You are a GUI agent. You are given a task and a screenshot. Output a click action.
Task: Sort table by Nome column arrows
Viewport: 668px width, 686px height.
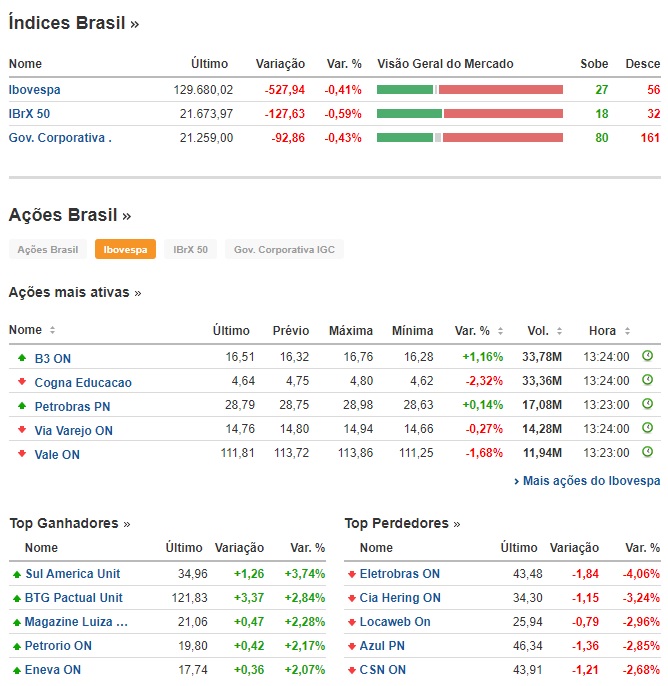tap(52, 330)
